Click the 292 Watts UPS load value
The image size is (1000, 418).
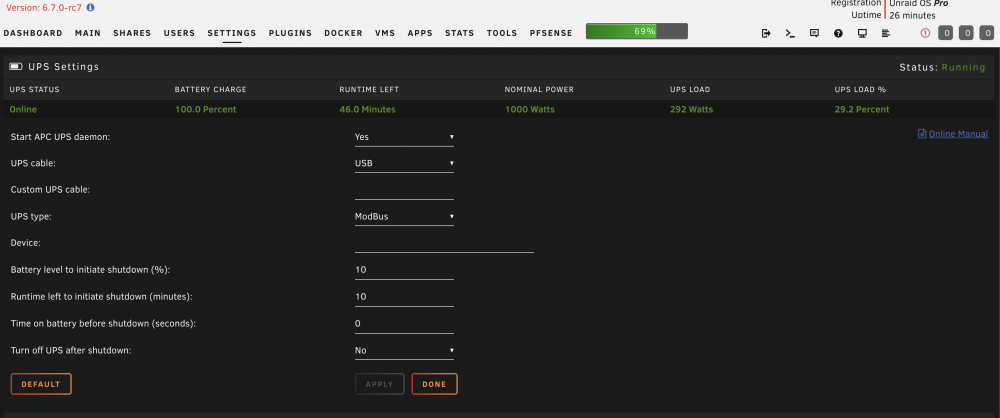(691, 109)
